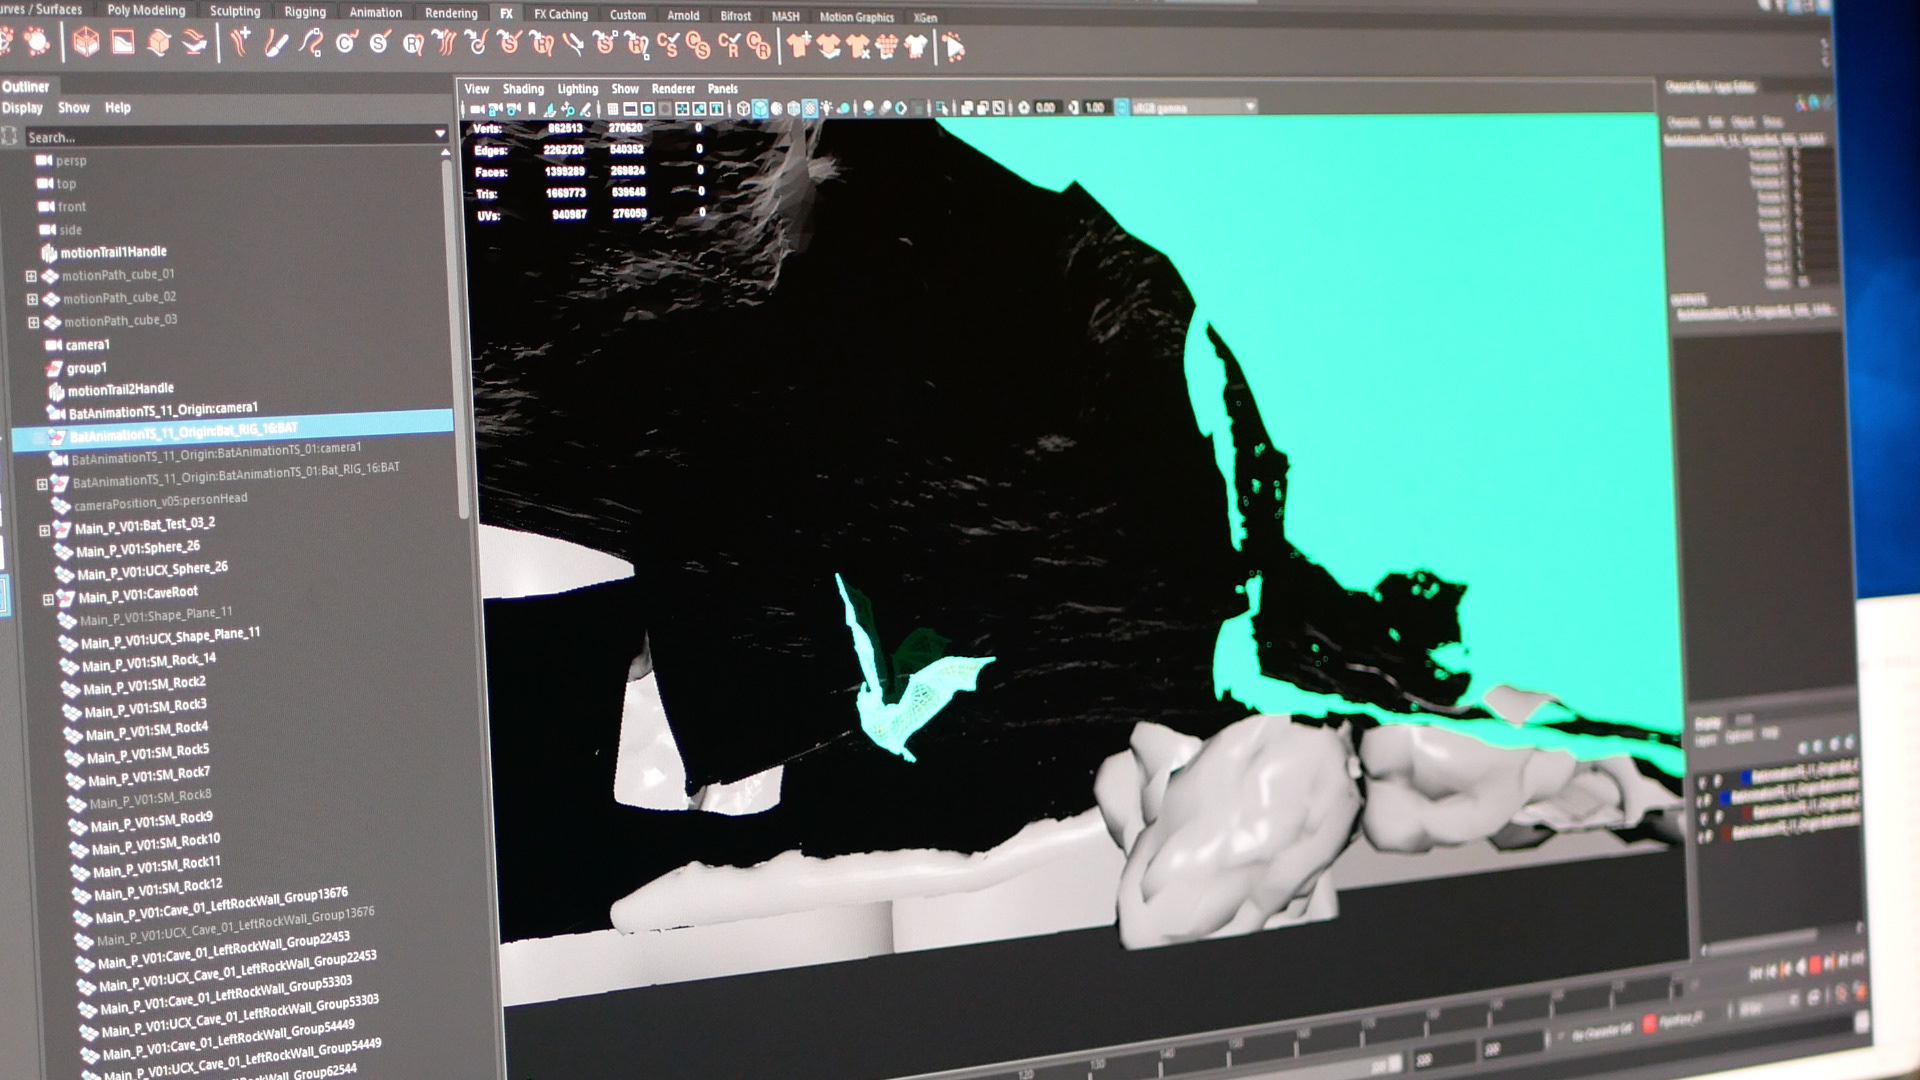Open the viewport Shading menu
Image resolution: width=1920 pixels, height=1080 pixels.
point(523,89)
